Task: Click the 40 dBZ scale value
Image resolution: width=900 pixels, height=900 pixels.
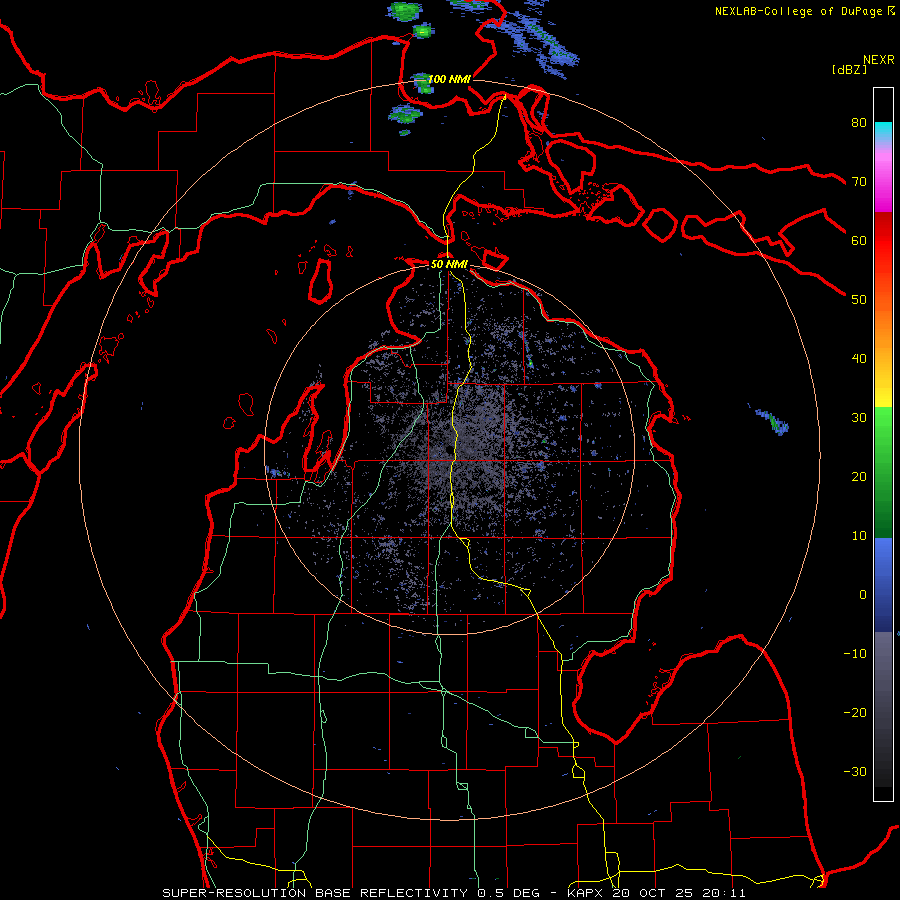Action: pyautogui.click(x=859, y=358)
